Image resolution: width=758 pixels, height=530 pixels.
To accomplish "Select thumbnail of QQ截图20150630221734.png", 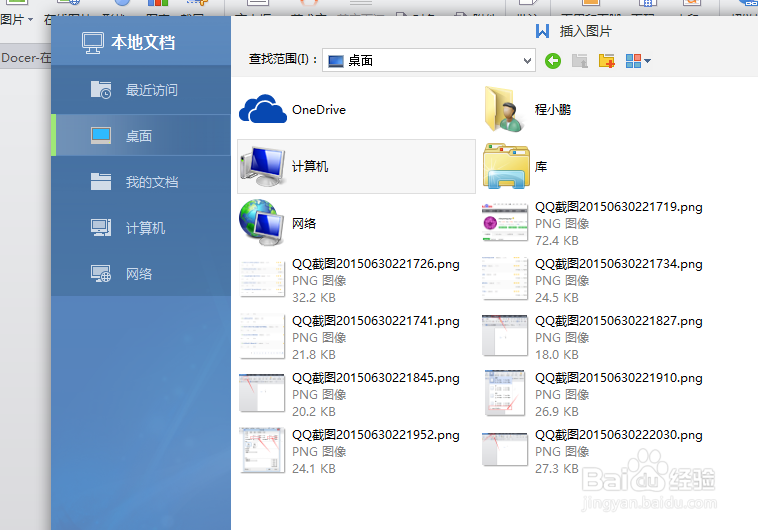I will 505,279.
